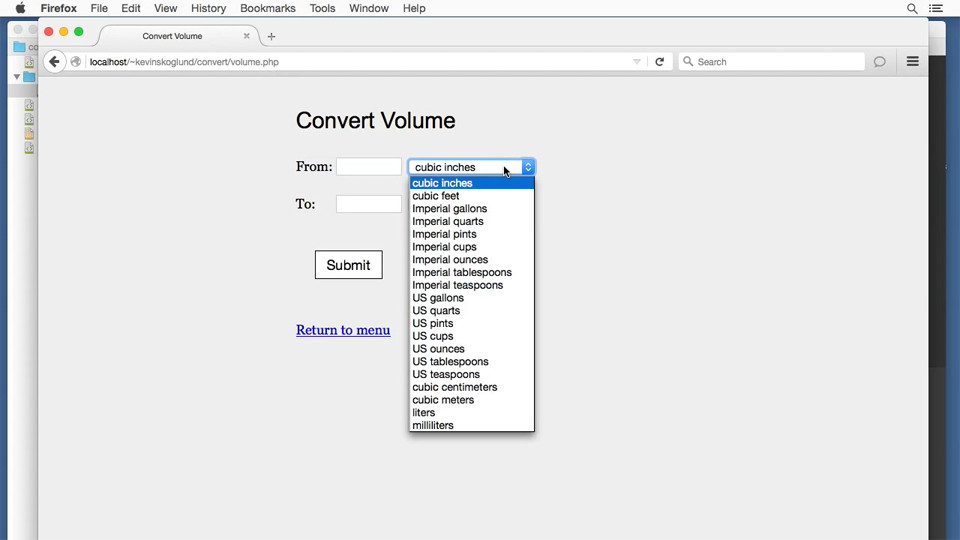This screenshot has height=540, width=960.
Task: Click the site identity globe icon
Action: pos(76,62)
